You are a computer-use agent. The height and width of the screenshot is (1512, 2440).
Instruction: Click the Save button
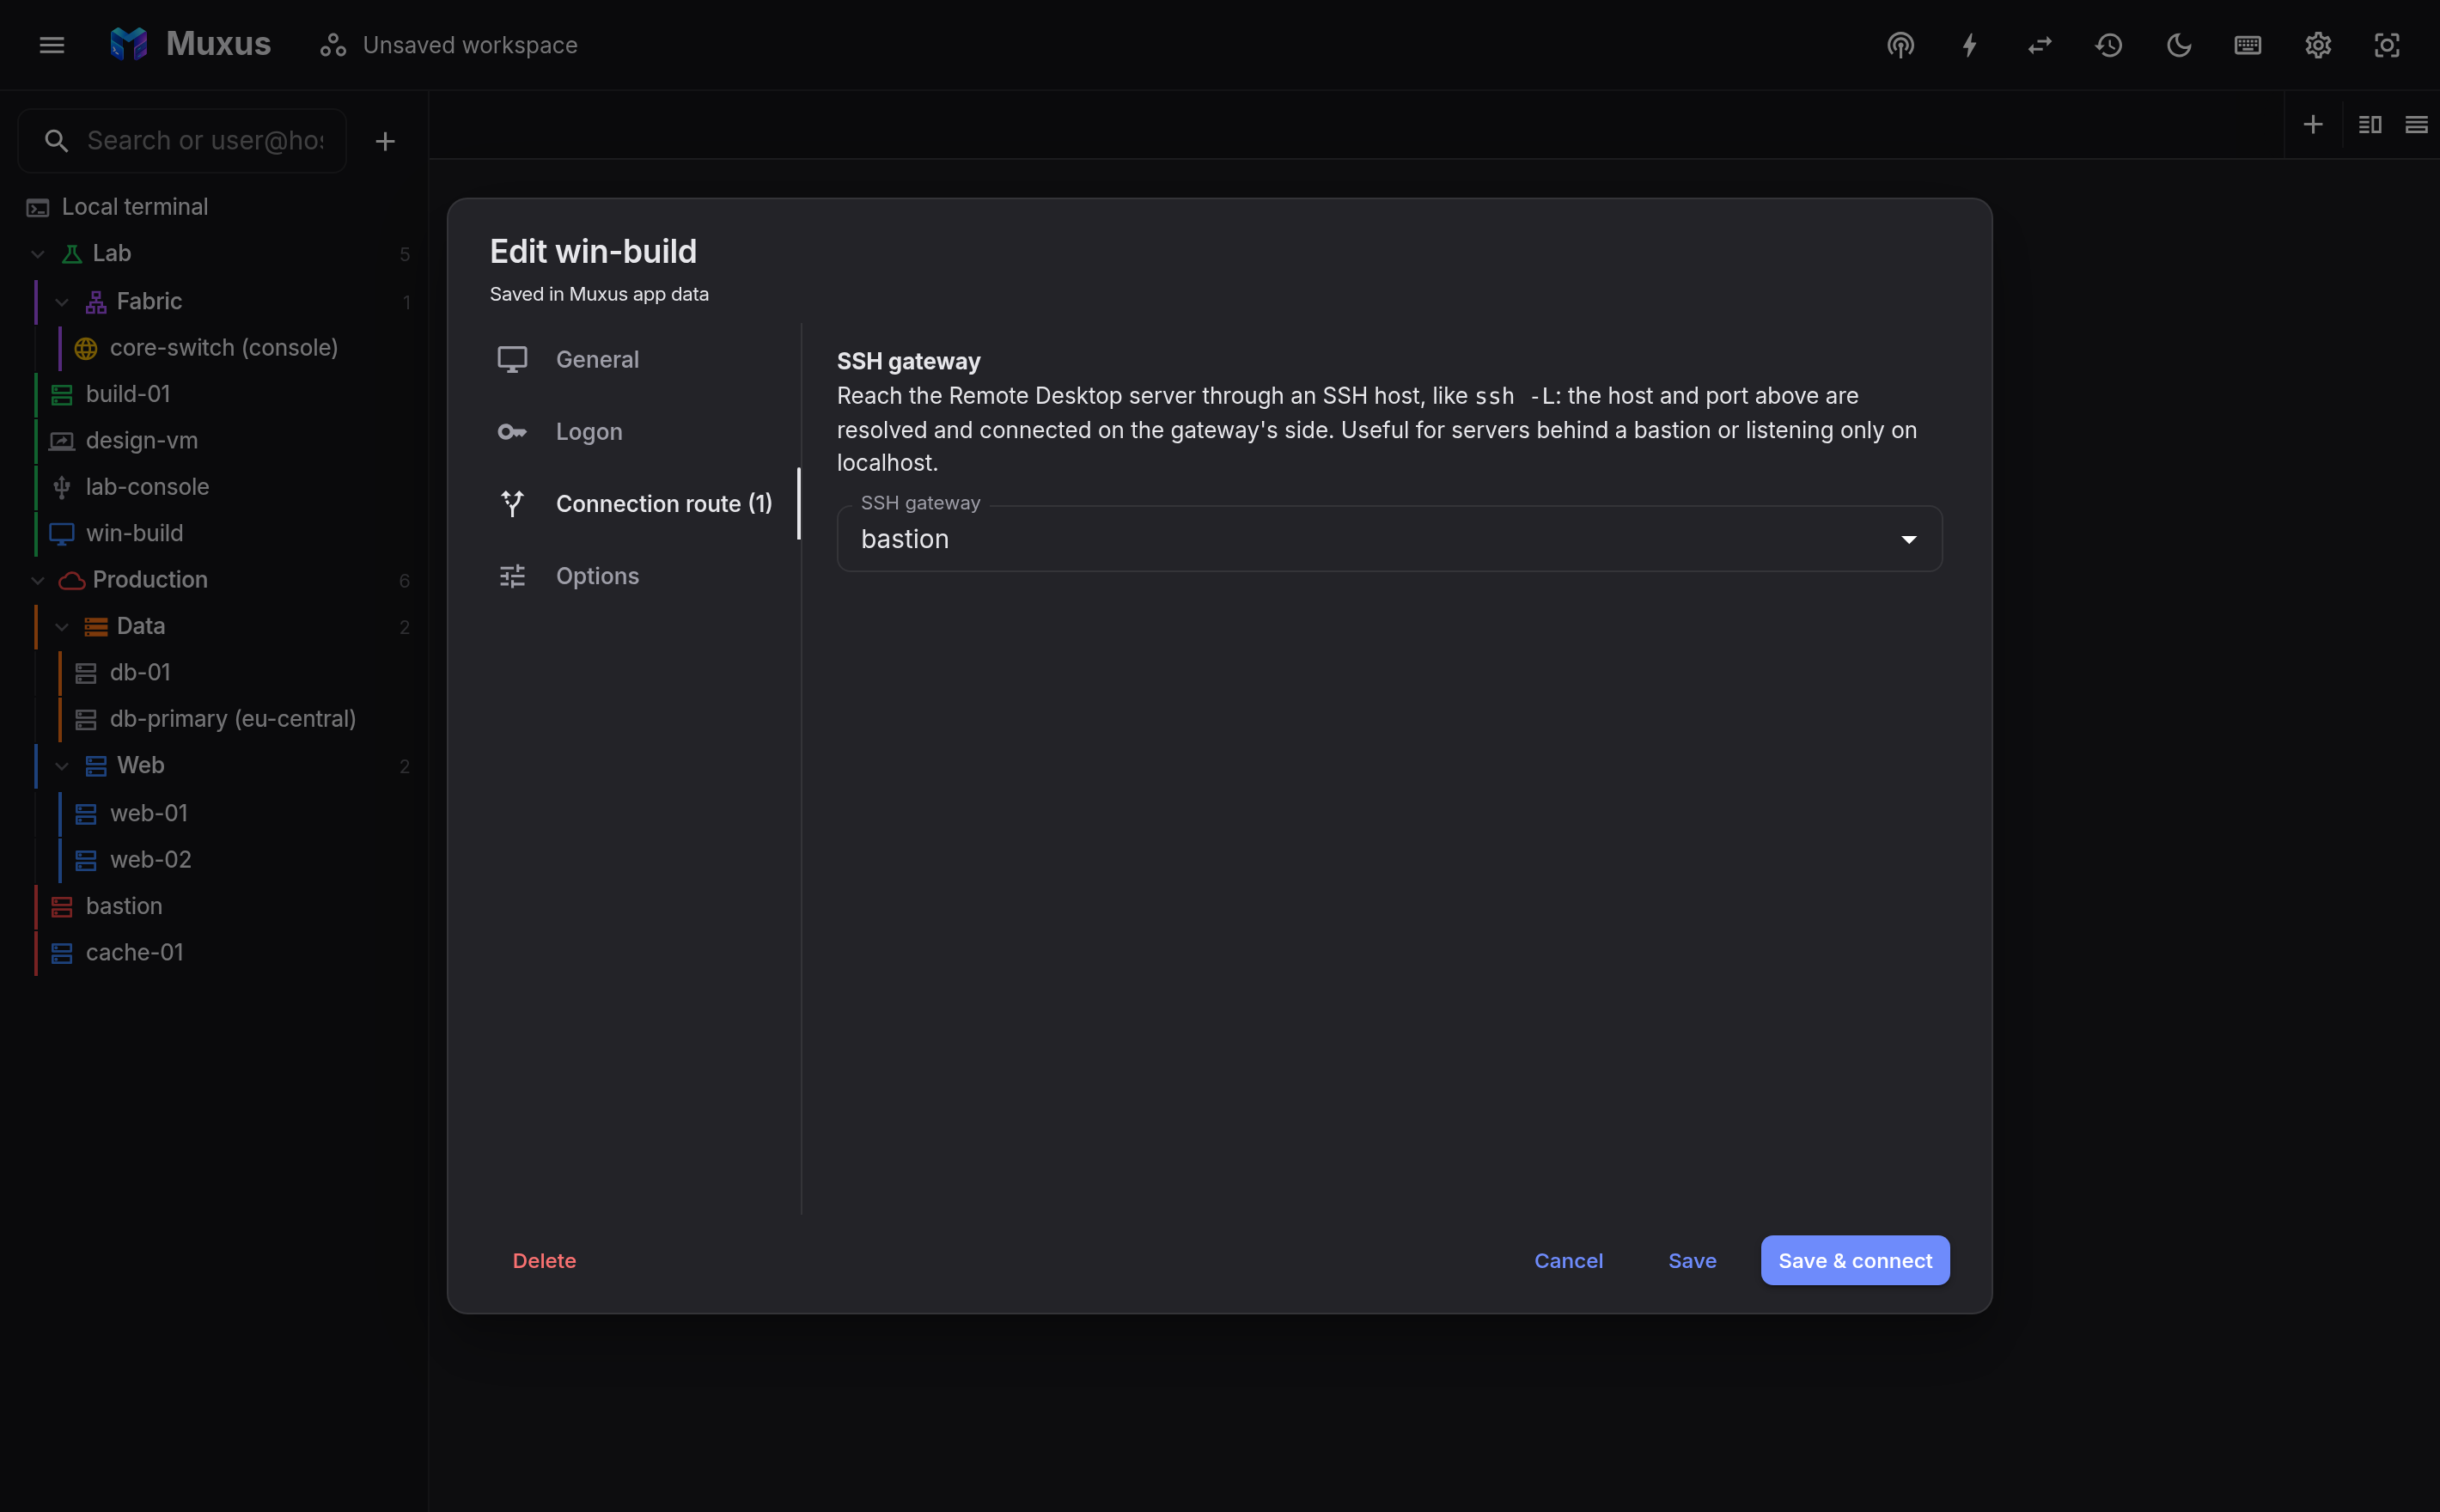[x=1692, y=1261]
